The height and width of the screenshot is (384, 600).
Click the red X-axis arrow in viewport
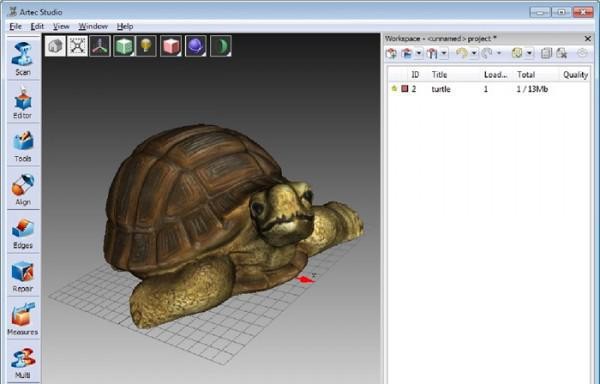(x=305, y=280)
